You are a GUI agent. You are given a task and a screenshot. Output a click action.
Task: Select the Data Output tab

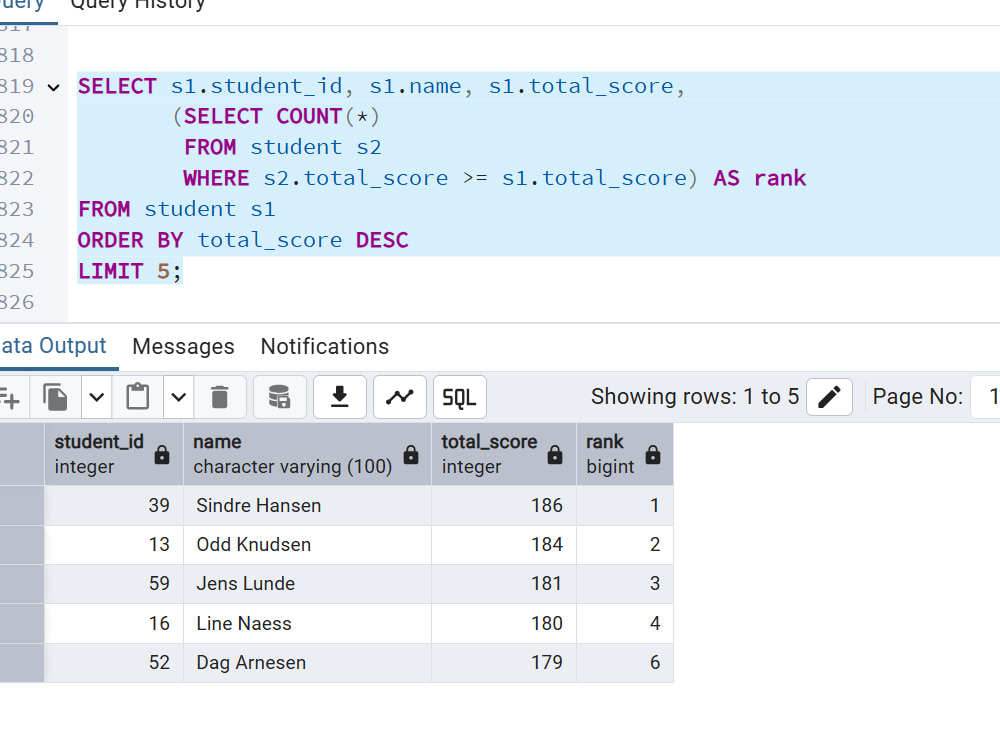pyautogui.click(x=54, y=346)
